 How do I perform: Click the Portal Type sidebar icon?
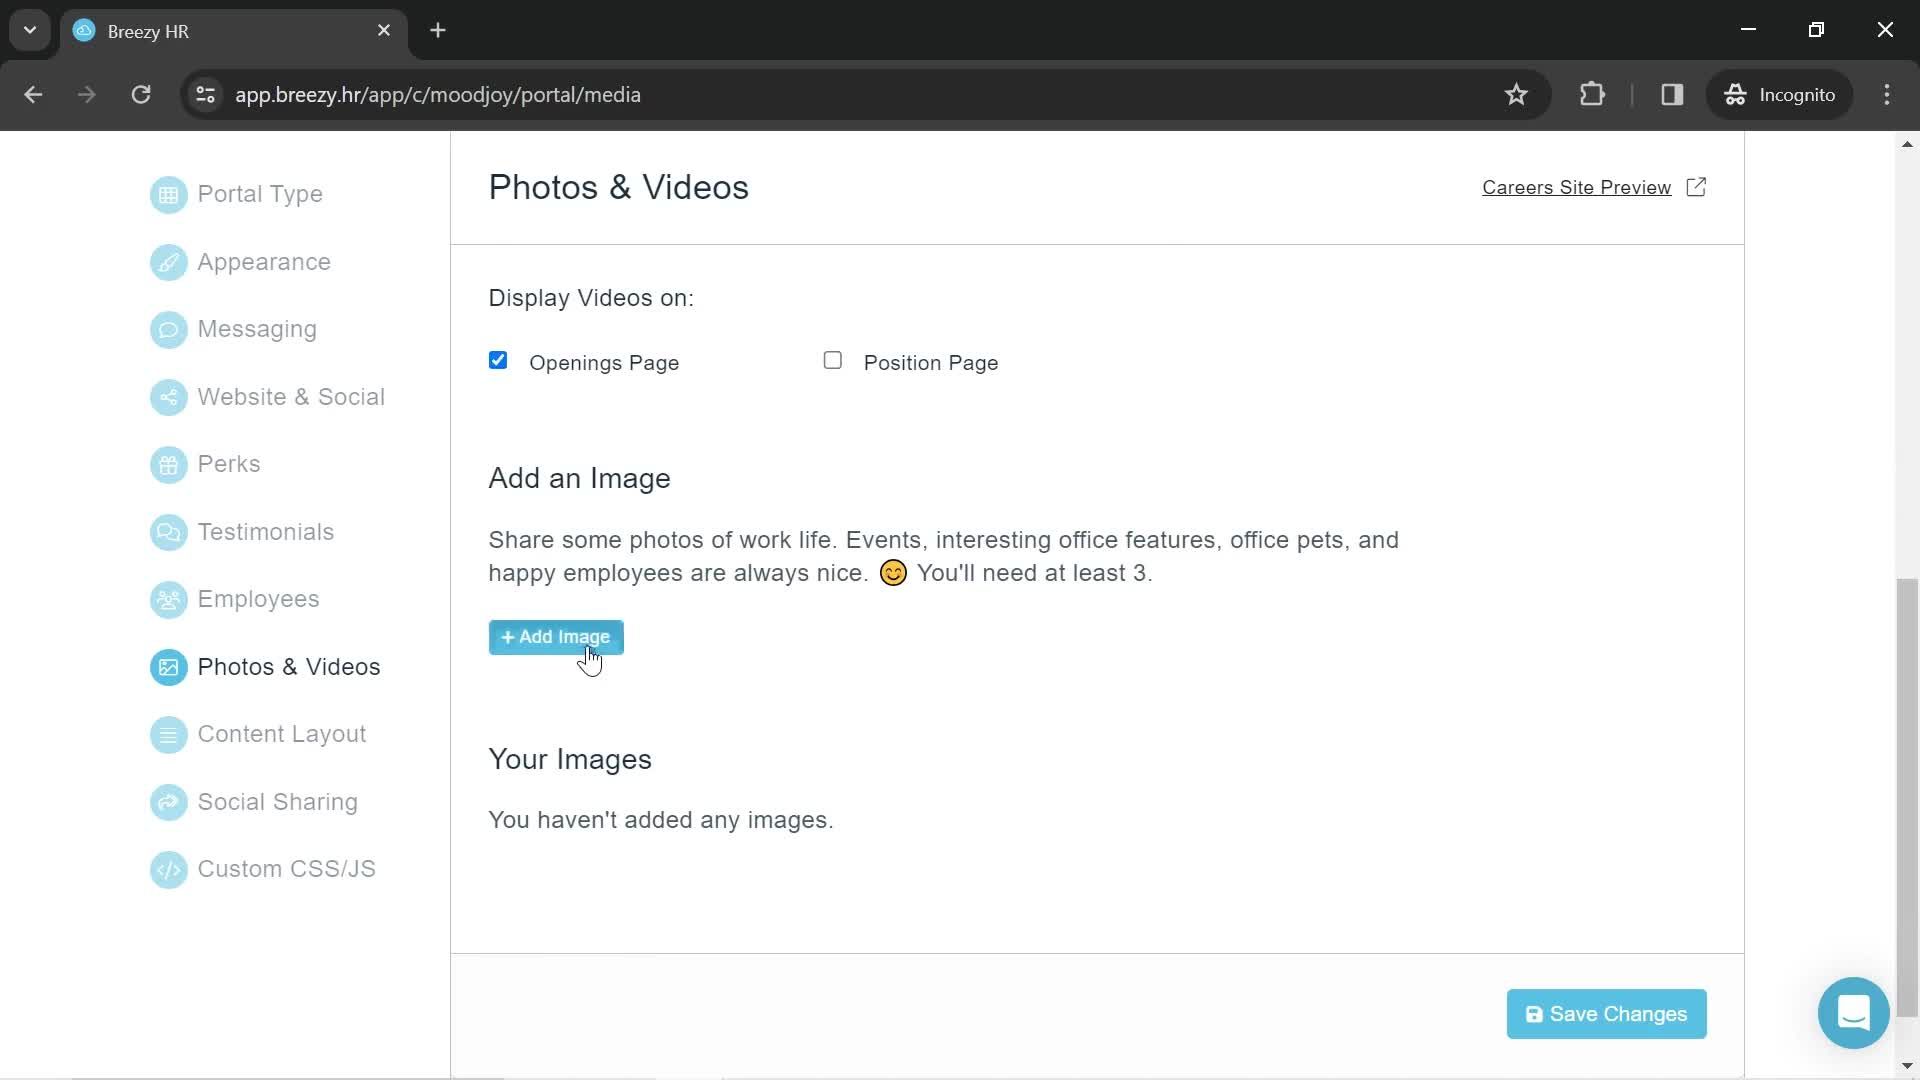point(169,193)
